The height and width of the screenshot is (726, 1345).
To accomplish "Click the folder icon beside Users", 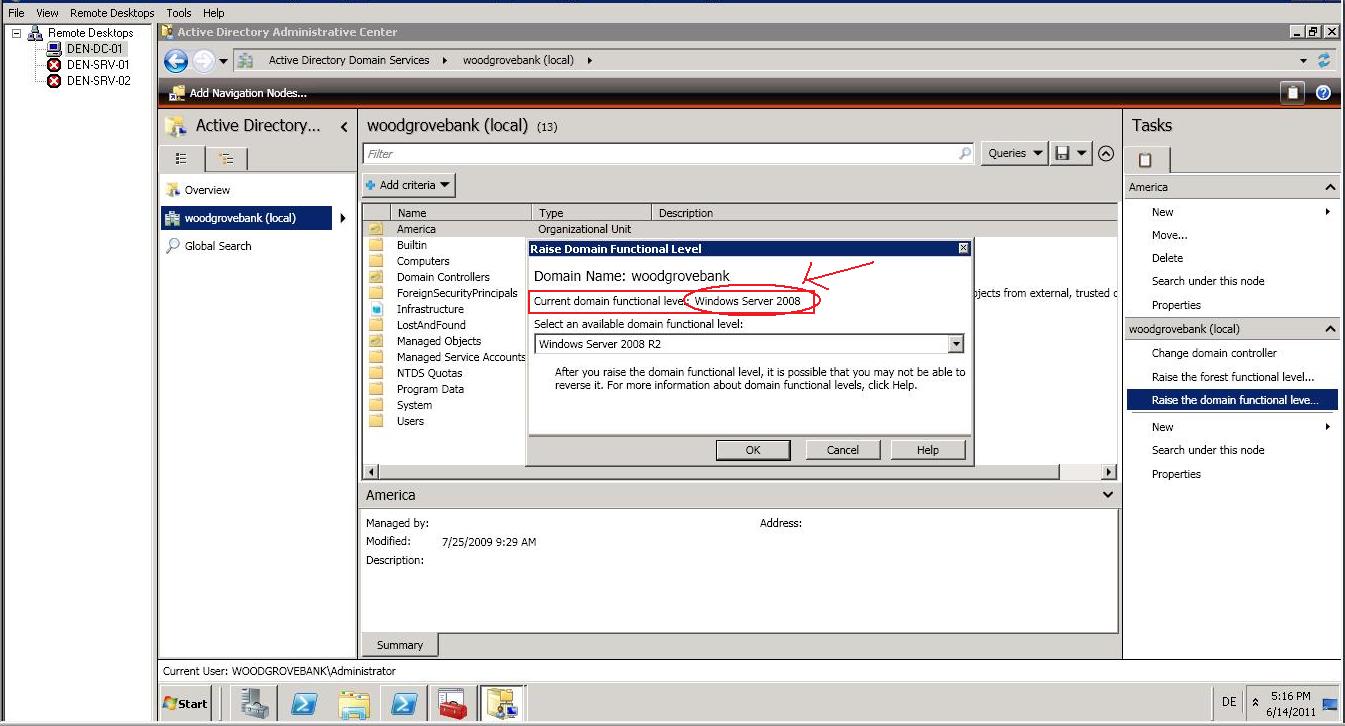I will [x=376, y=421].
